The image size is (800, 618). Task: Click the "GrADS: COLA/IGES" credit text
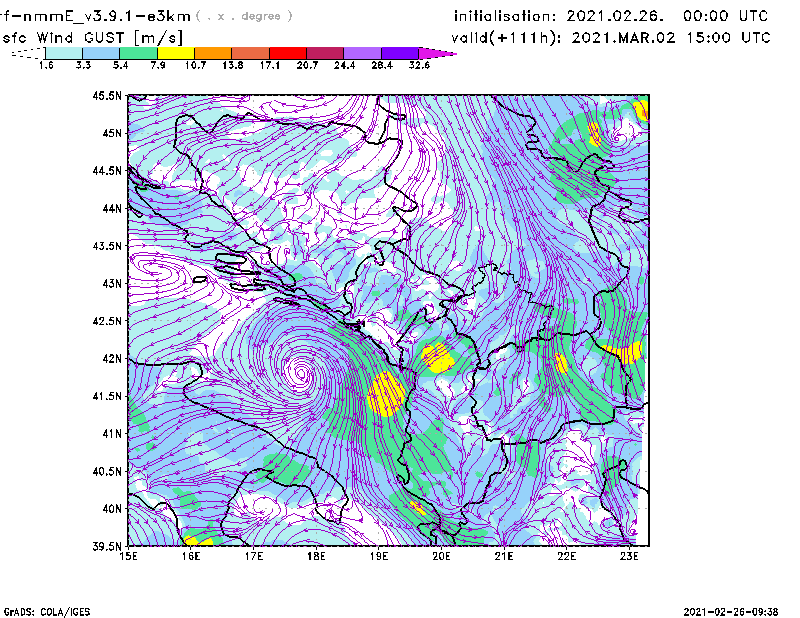47,612
